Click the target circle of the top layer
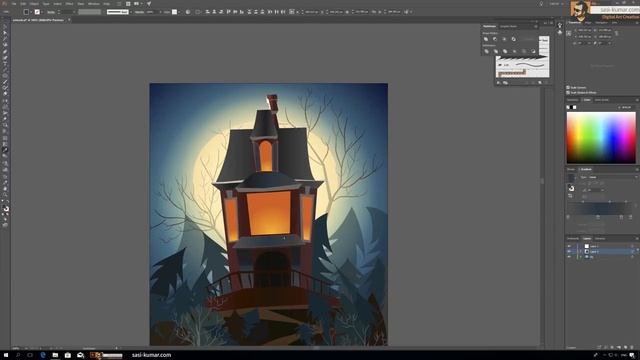The image size is (640, 360). pyautogui.click(x=632, y=246)
